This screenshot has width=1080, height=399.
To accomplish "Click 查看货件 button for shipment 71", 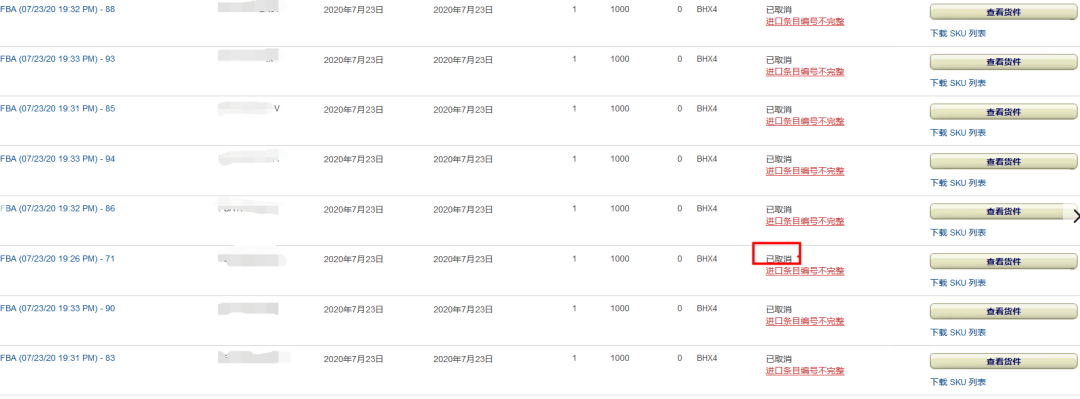I will (1003, 261).
